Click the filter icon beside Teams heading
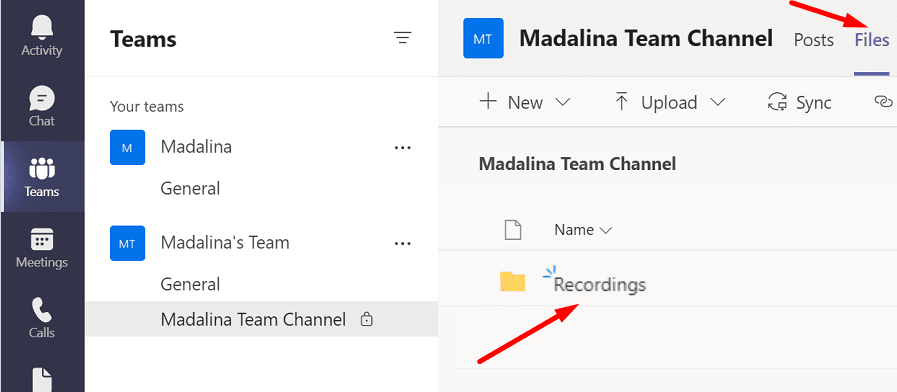897x392 pixels. click(402, 38)
